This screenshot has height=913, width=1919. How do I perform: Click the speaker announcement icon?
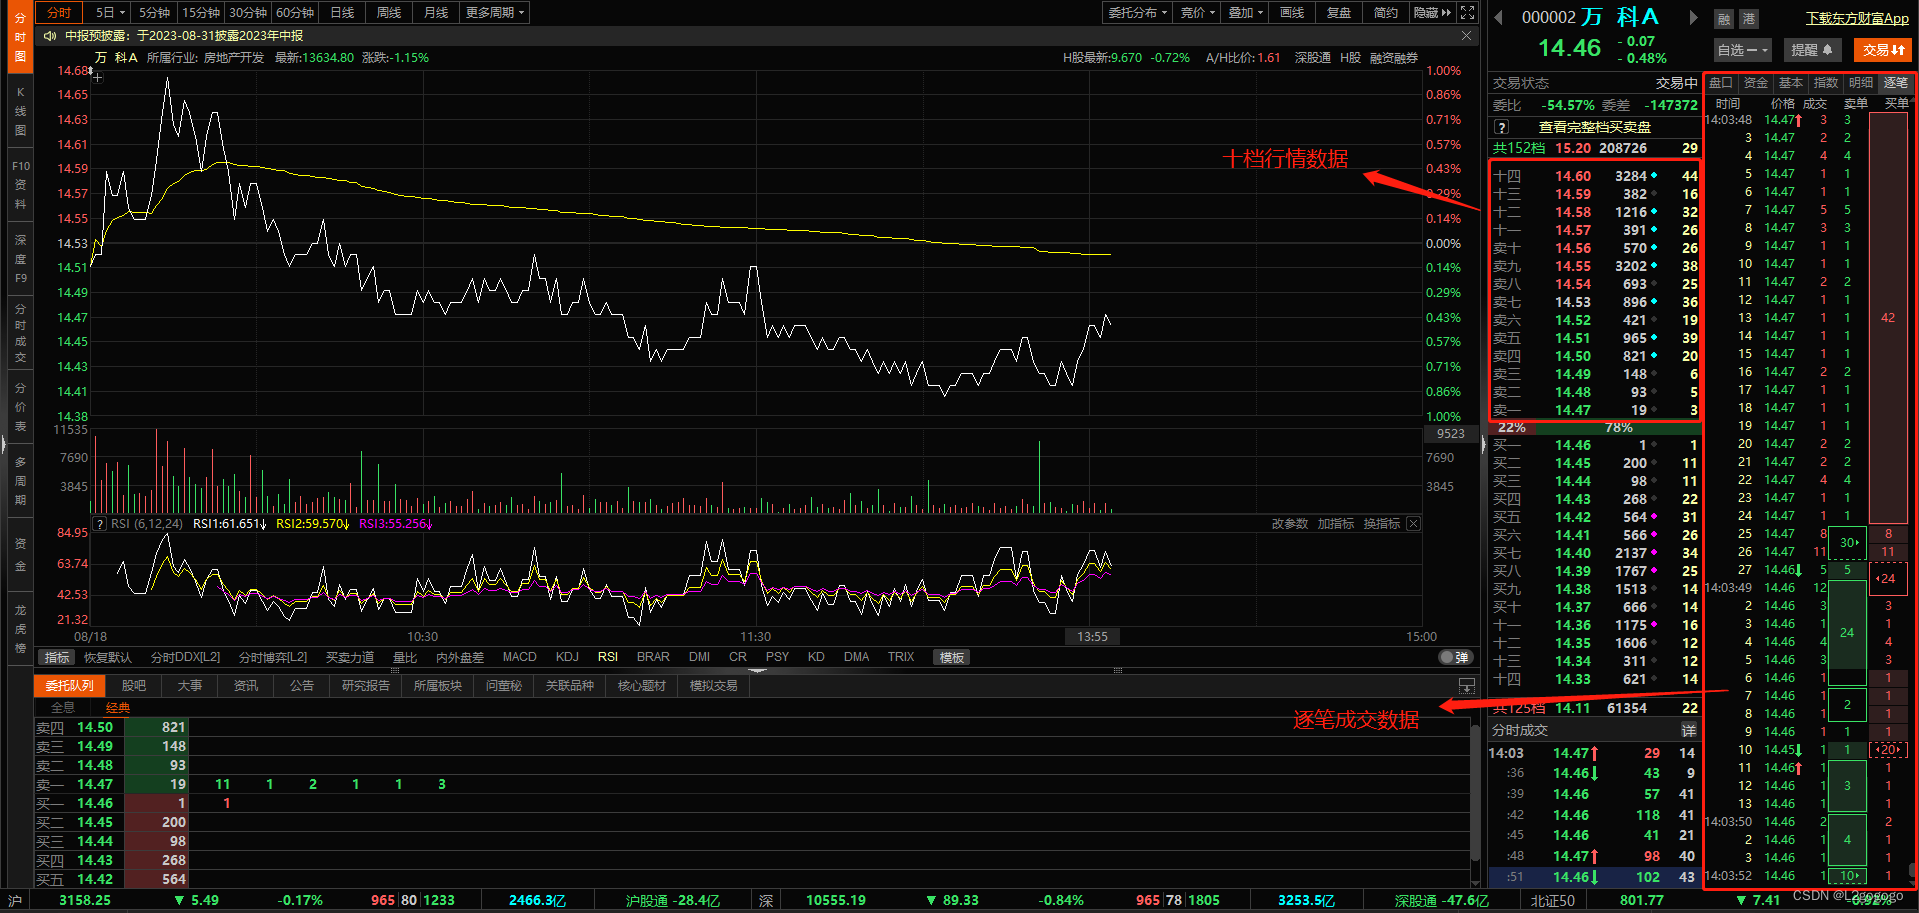(x=49, y=35)
